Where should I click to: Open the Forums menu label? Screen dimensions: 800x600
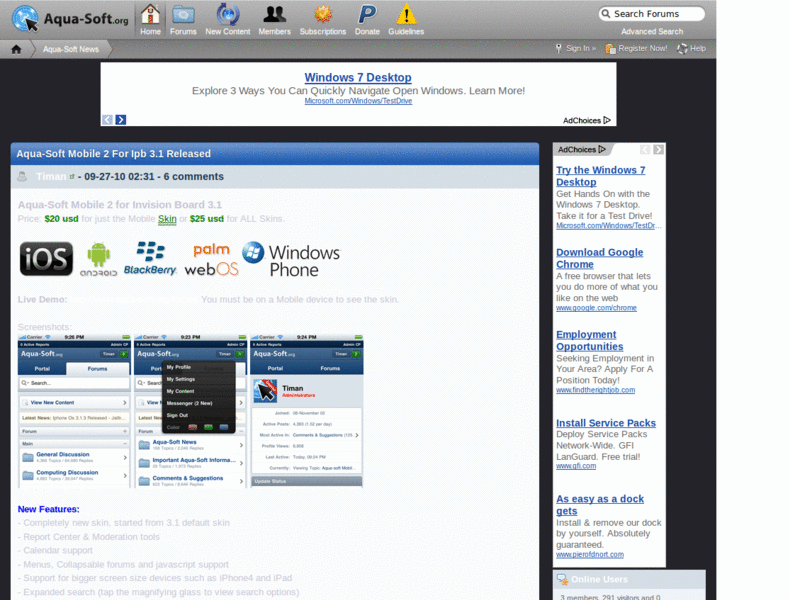[x=183, y=32]
